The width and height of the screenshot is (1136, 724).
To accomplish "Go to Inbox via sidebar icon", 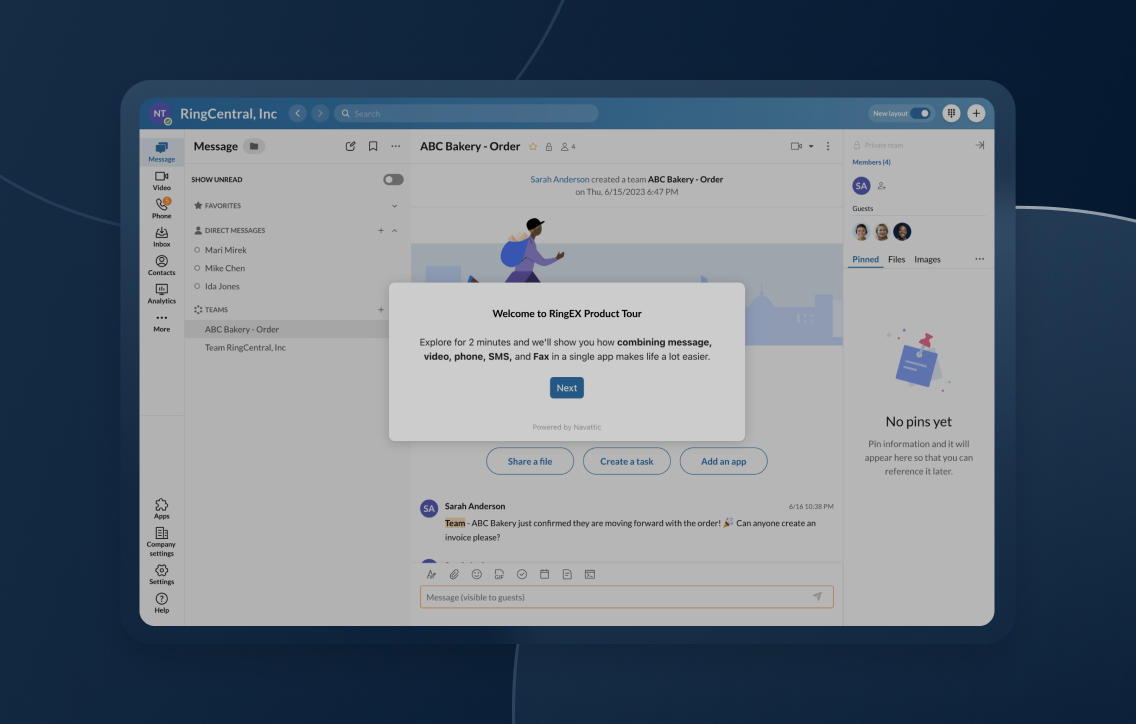I will [161, 236].
